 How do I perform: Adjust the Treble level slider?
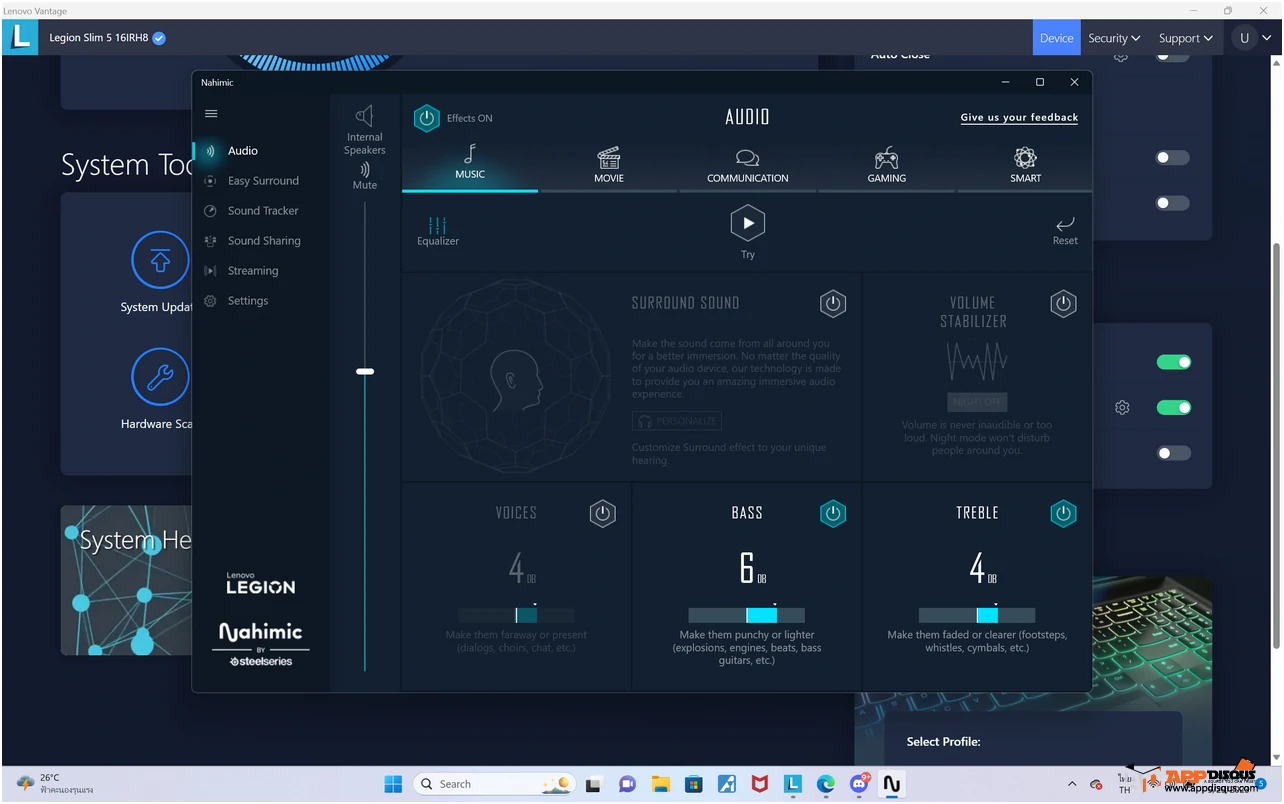click(977, 615)
